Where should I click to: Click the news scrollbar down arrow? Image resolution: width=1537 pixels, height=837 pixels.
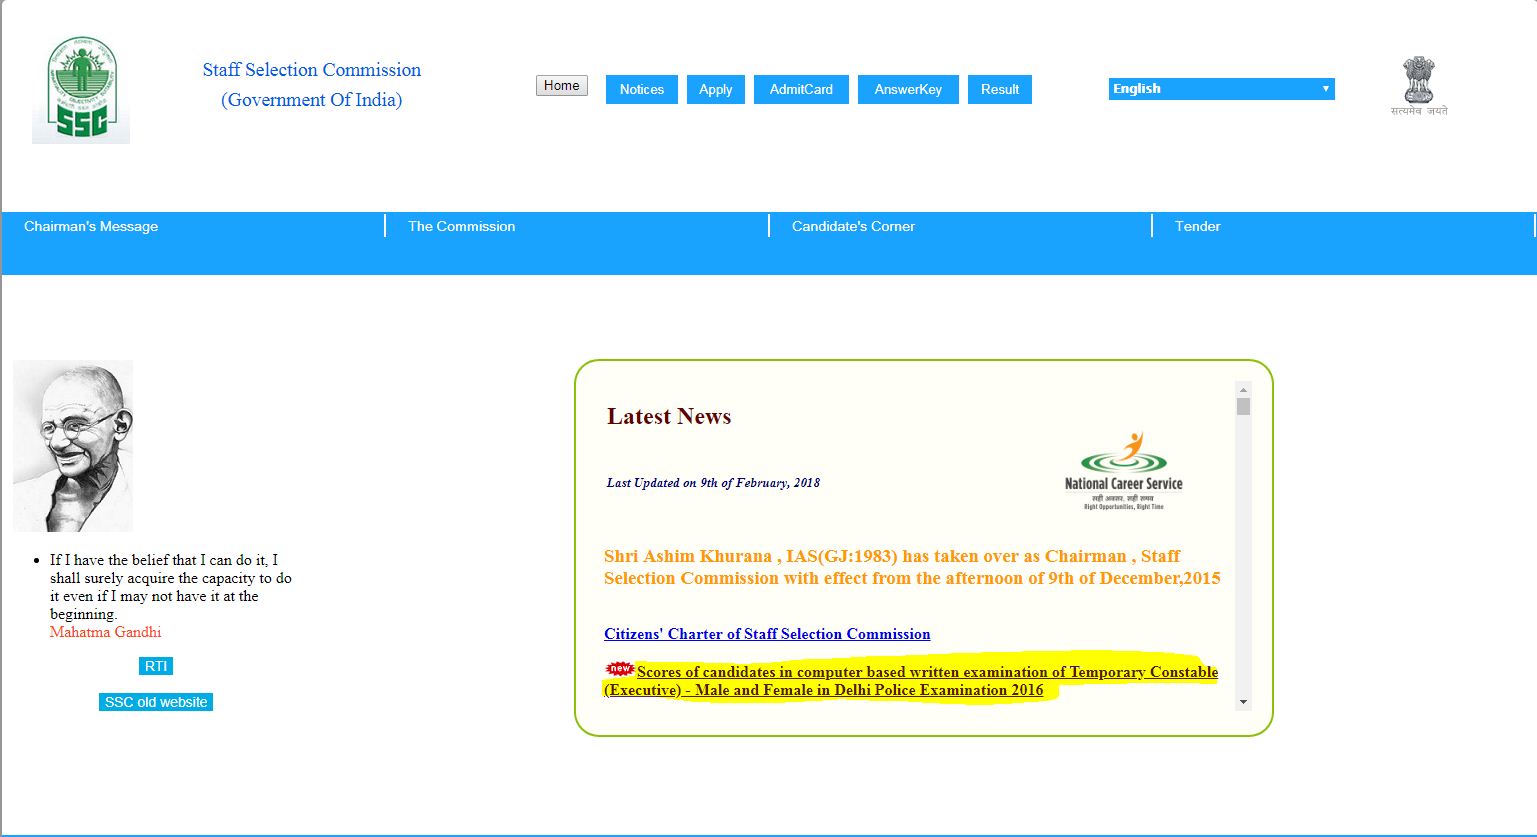click(x=1243, y=702)
